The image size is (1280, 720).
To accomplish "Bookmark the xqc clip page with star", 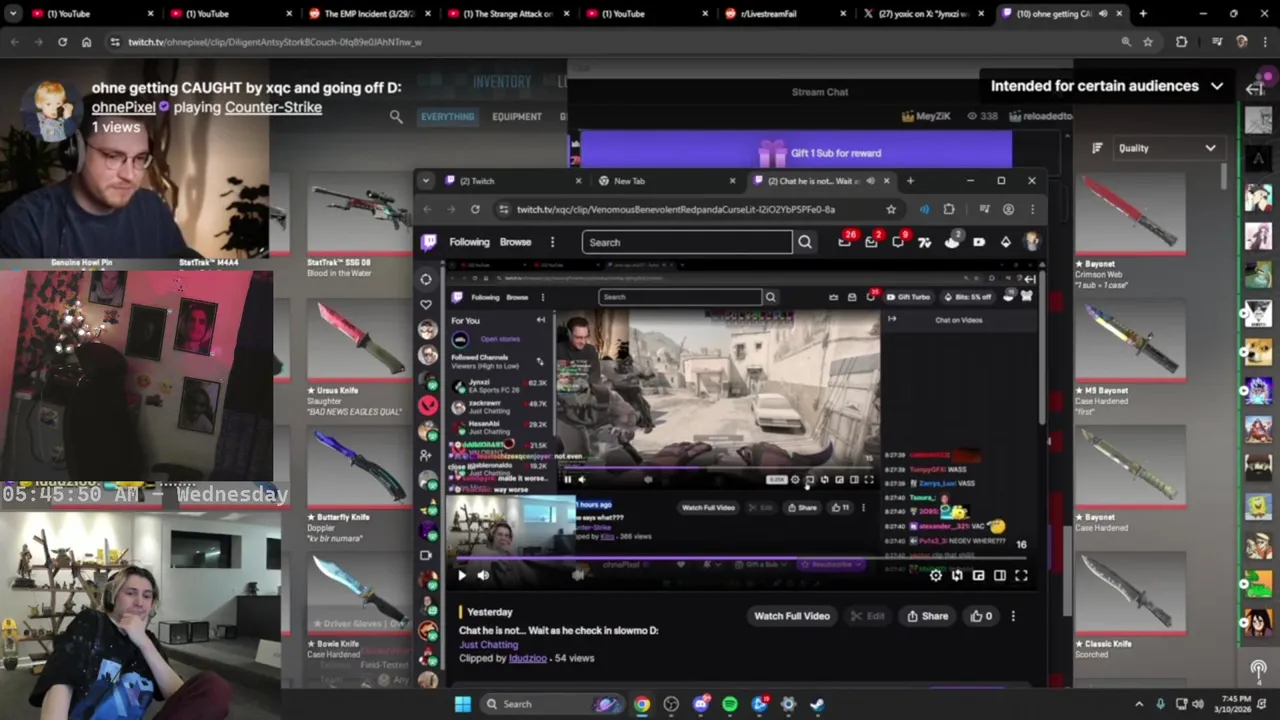I will pos(891,209).
